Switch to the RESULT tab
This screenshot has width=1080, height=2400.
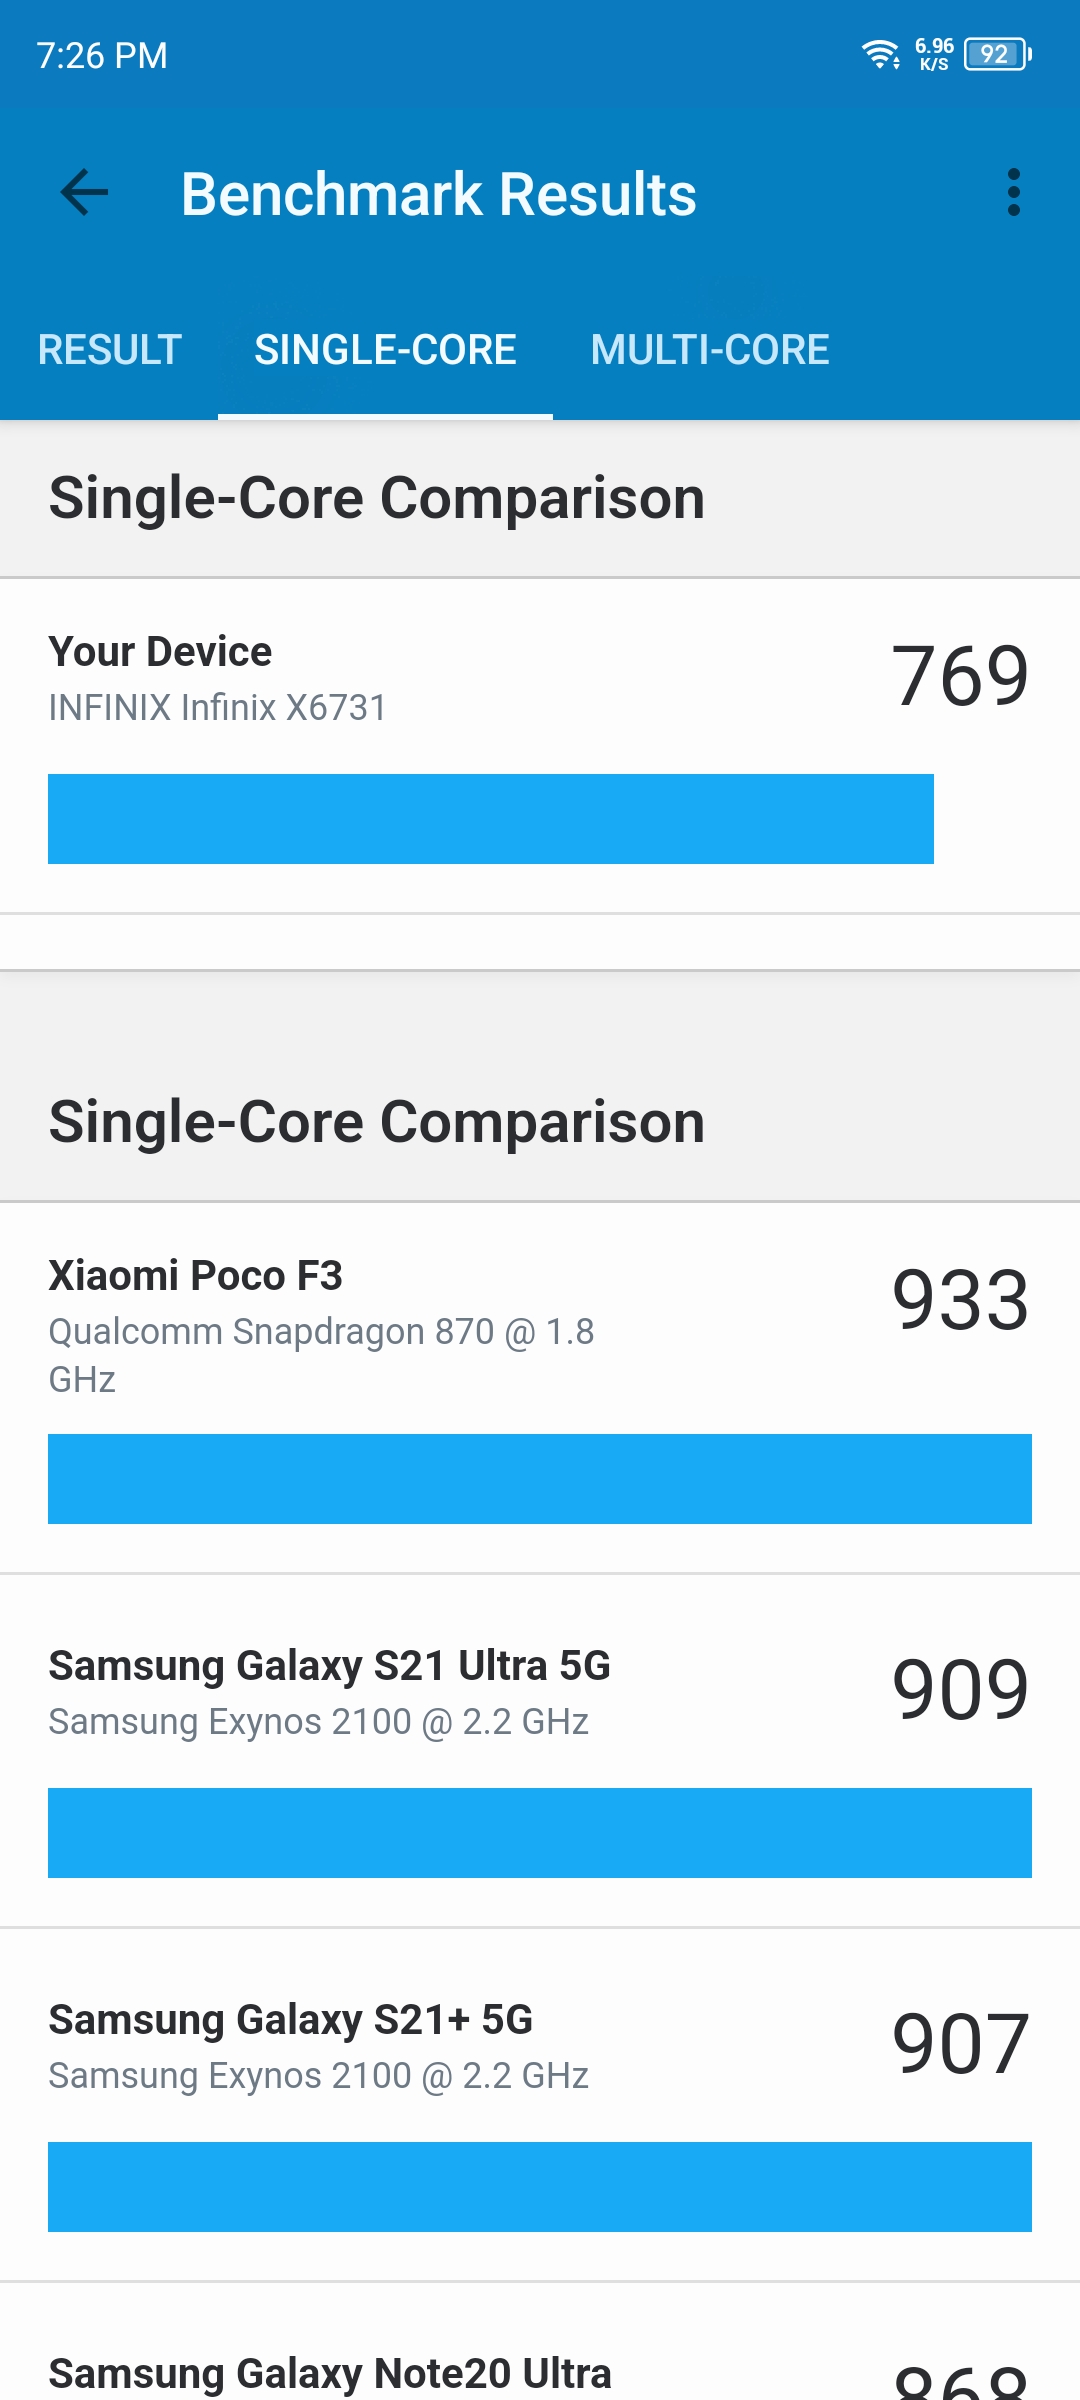[x=110, y=350]
